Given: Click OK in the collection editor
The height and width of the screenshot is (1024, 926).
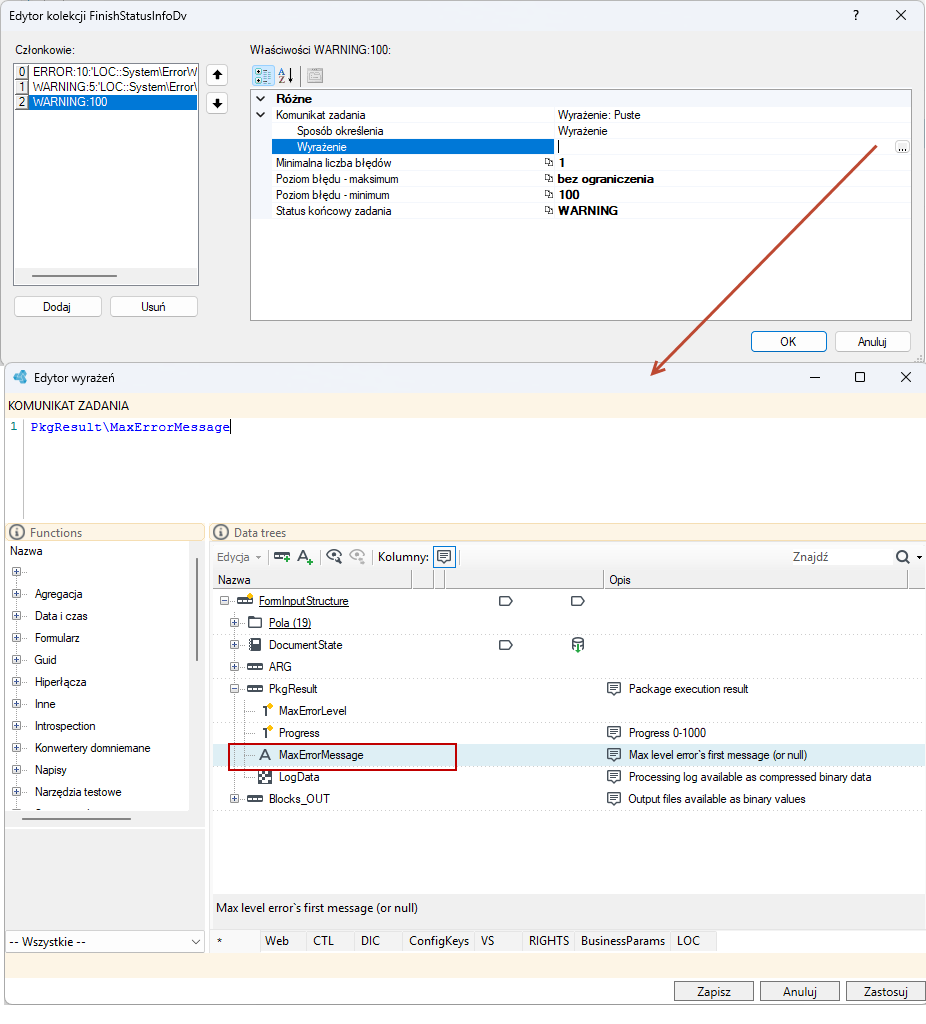Looking at the screenshot, I should pos(788,342).
